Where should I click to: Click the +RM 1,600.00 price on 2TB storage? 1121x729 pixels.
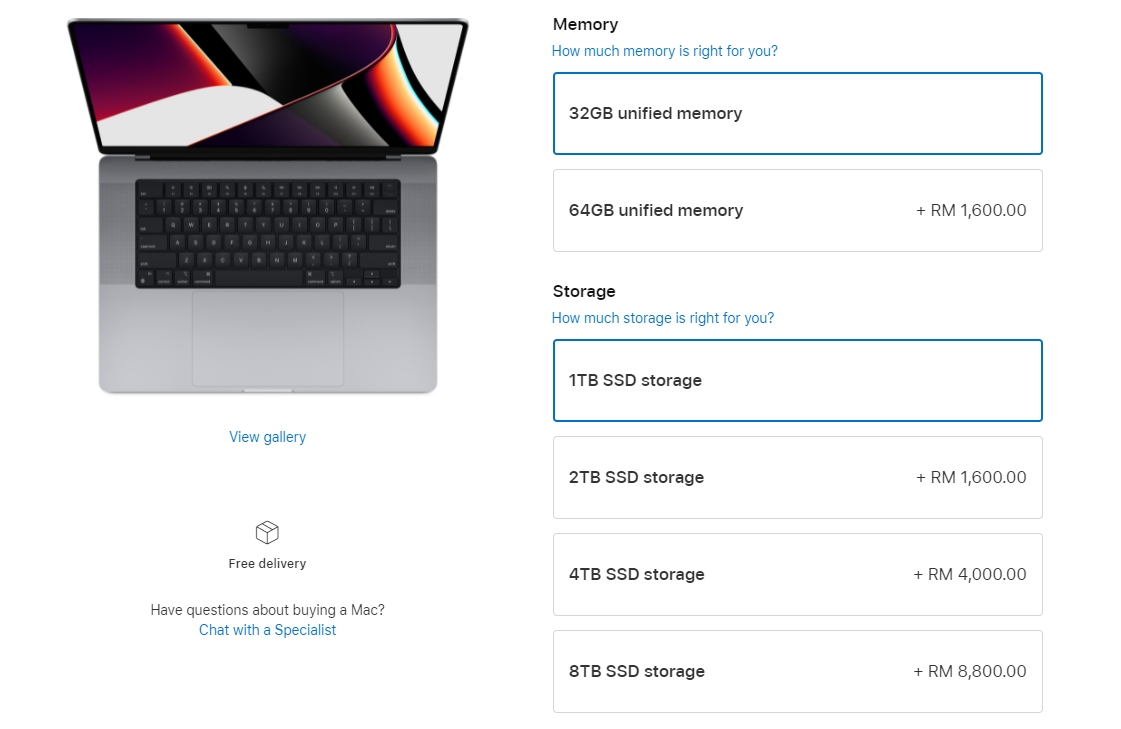point(971,477)
